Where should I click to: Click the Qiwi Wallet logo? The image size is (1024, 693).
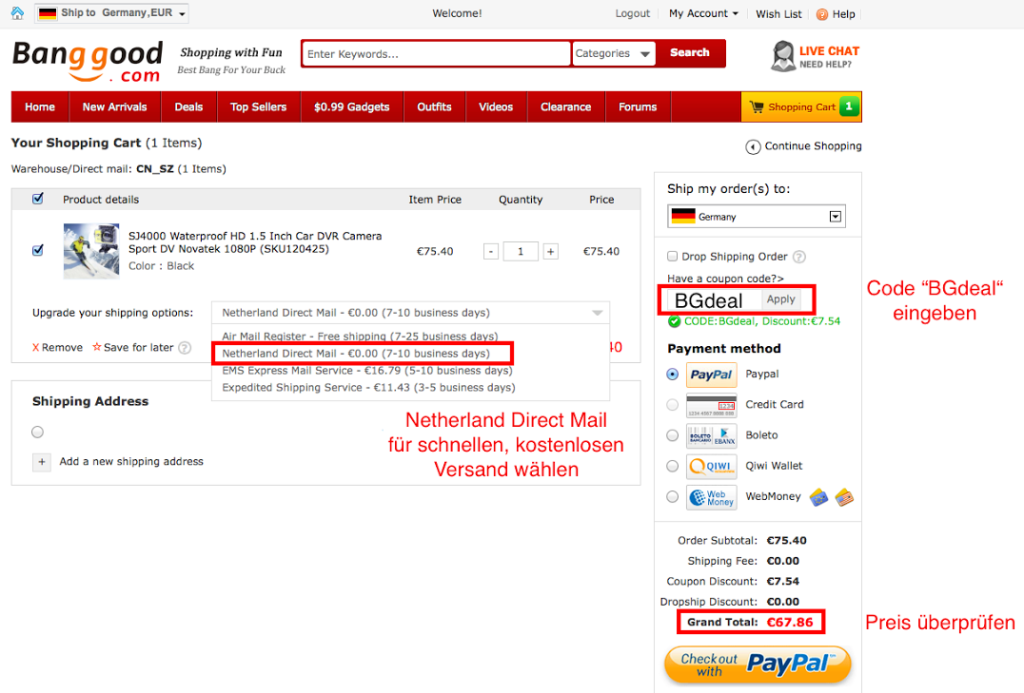711,466
